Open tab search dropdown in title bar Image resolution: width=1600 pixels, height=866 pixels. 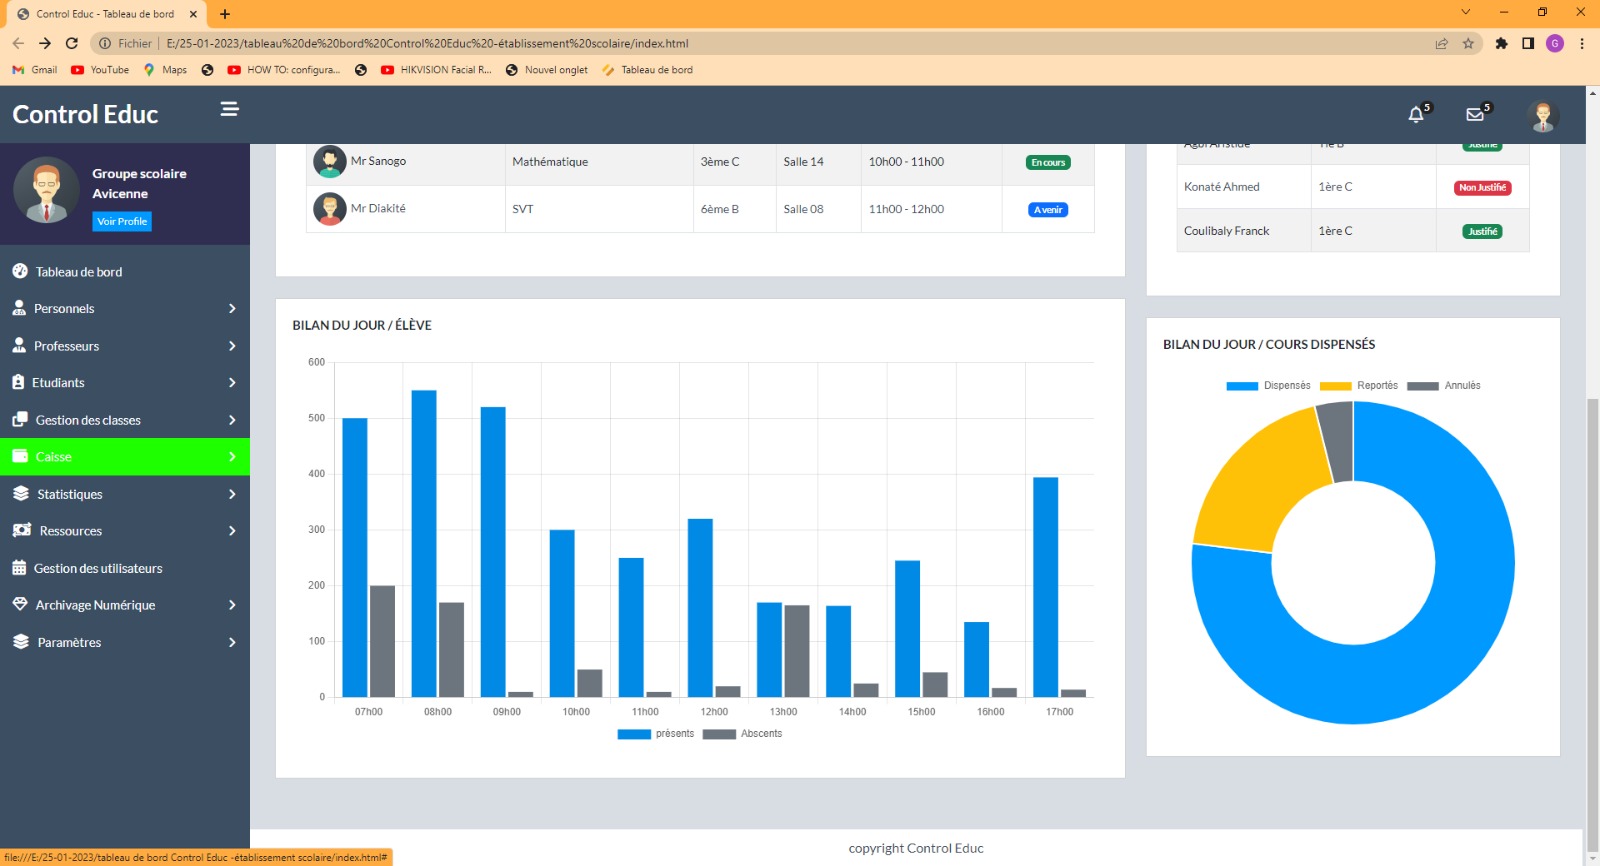(x=1466, y=12)
